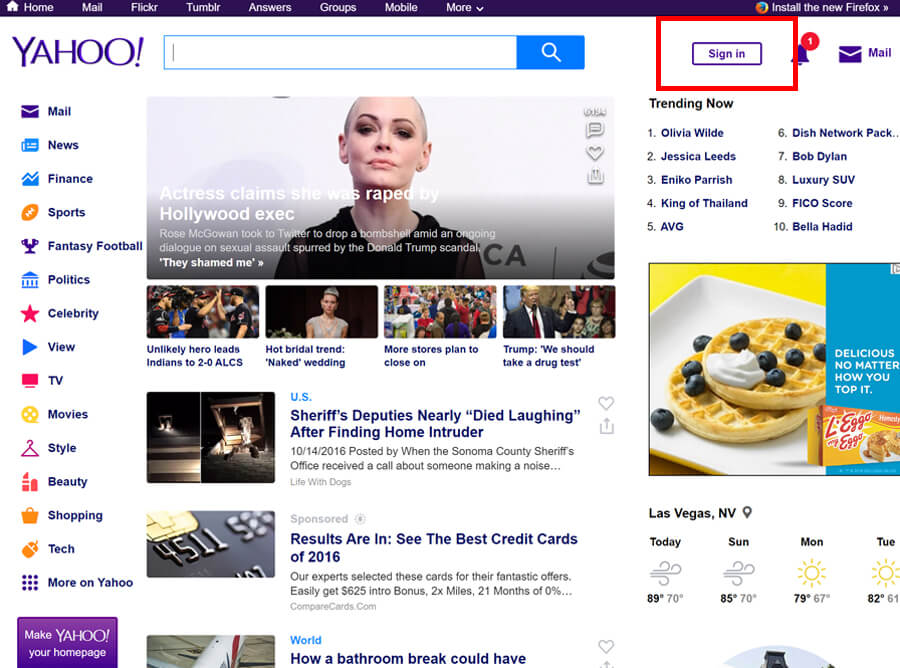Click the More on Yahoo grid icon
The image size is (900, 668).
point(30,582)
